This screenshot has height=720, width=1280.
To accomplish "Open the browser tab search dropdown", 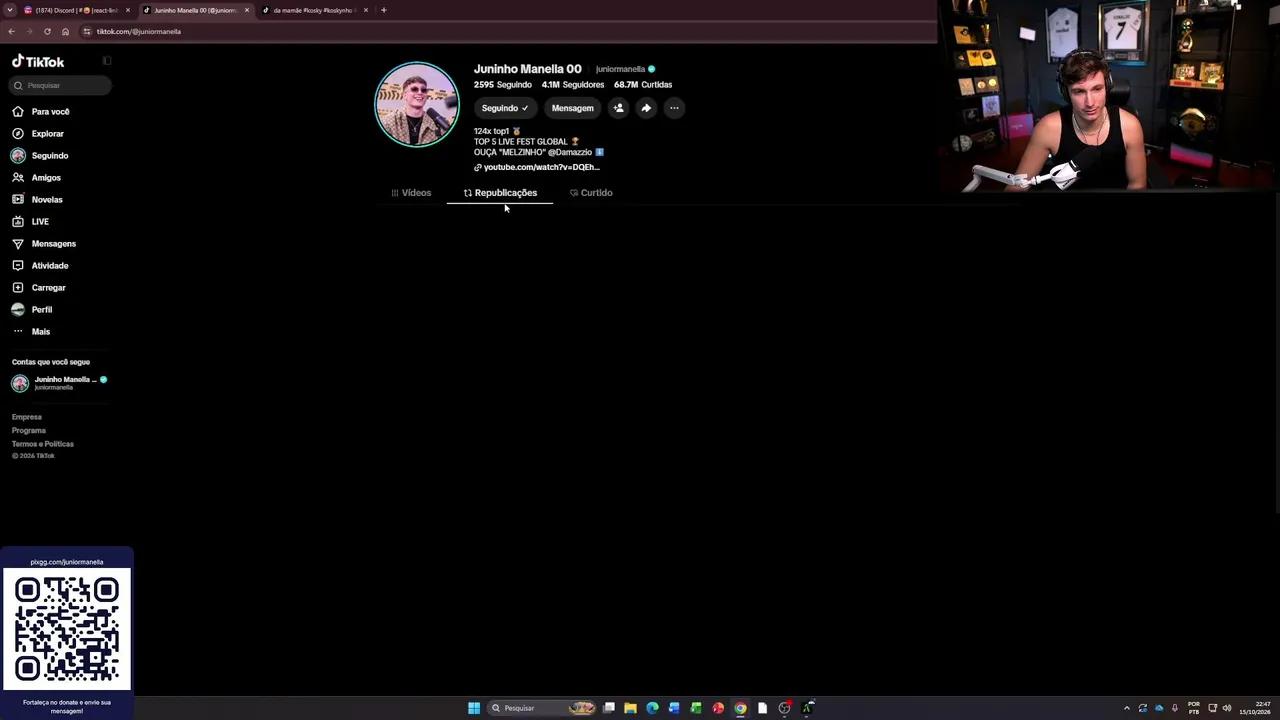I will [x=9, y=10].
